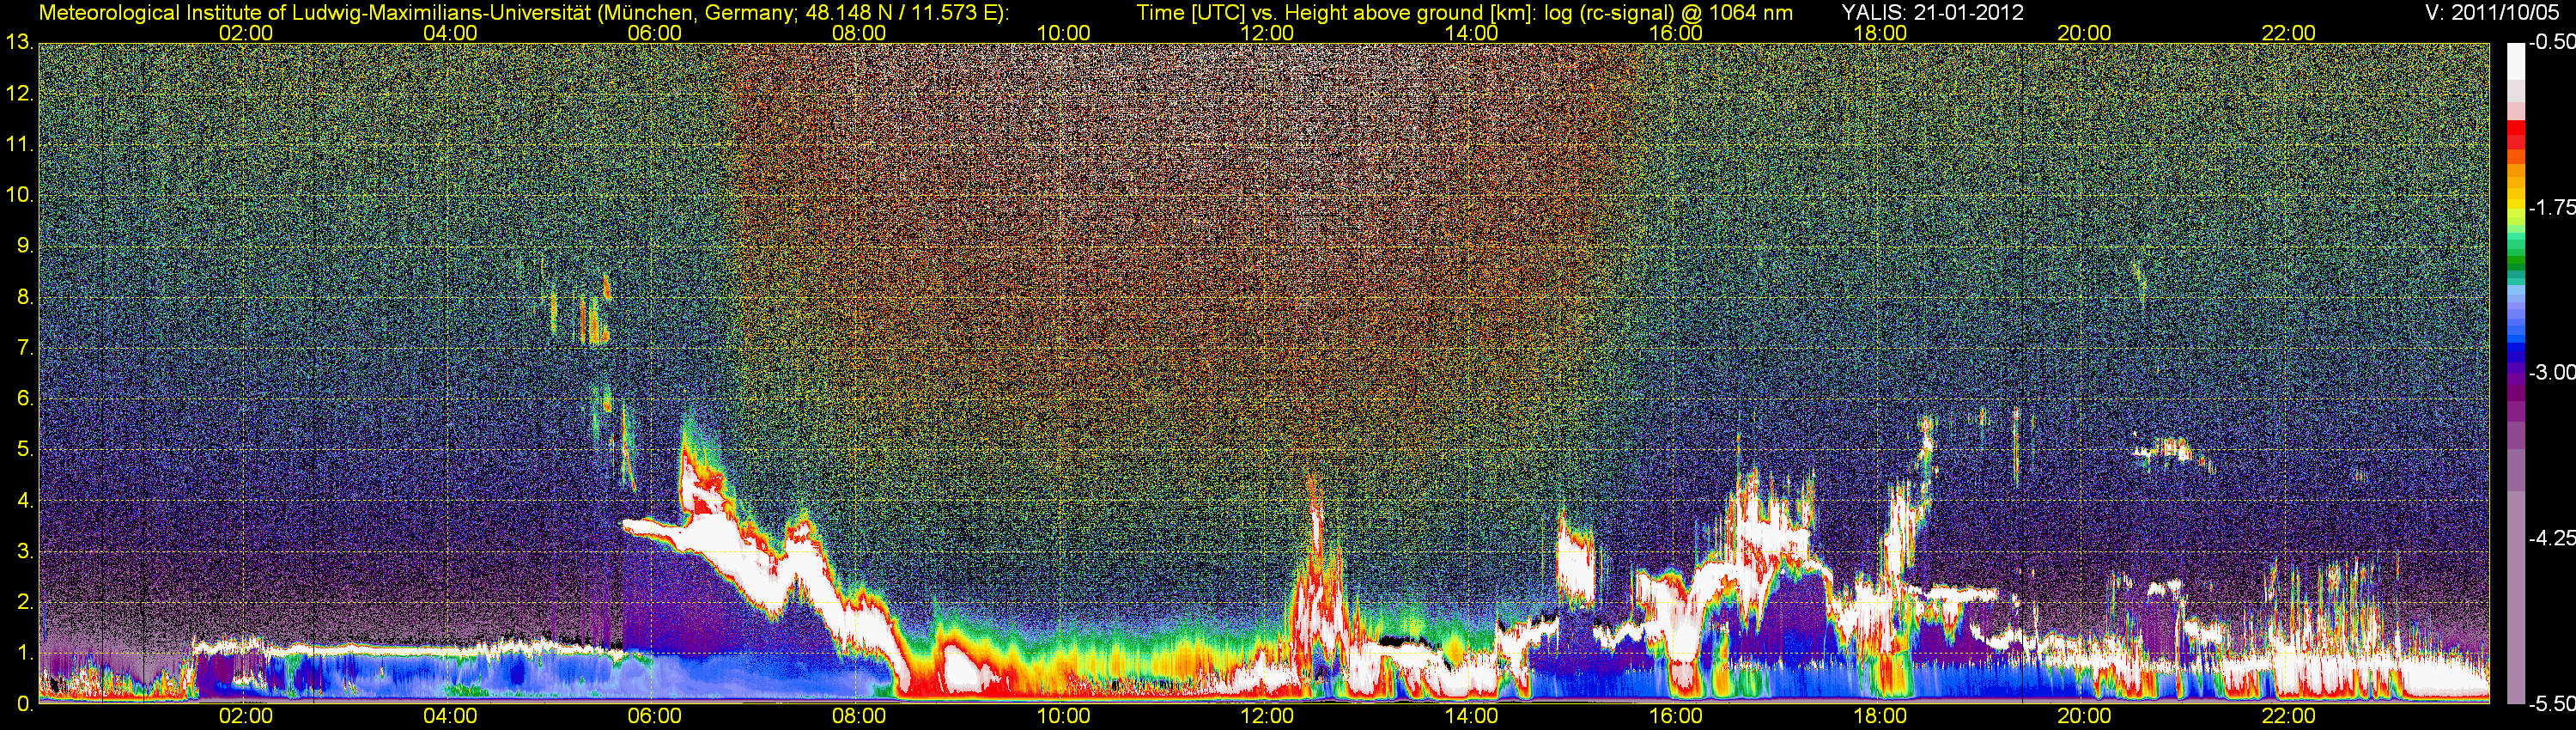
Task: Click the 20:00 label on the bottom time axis
Action: tap(2084, 716)
